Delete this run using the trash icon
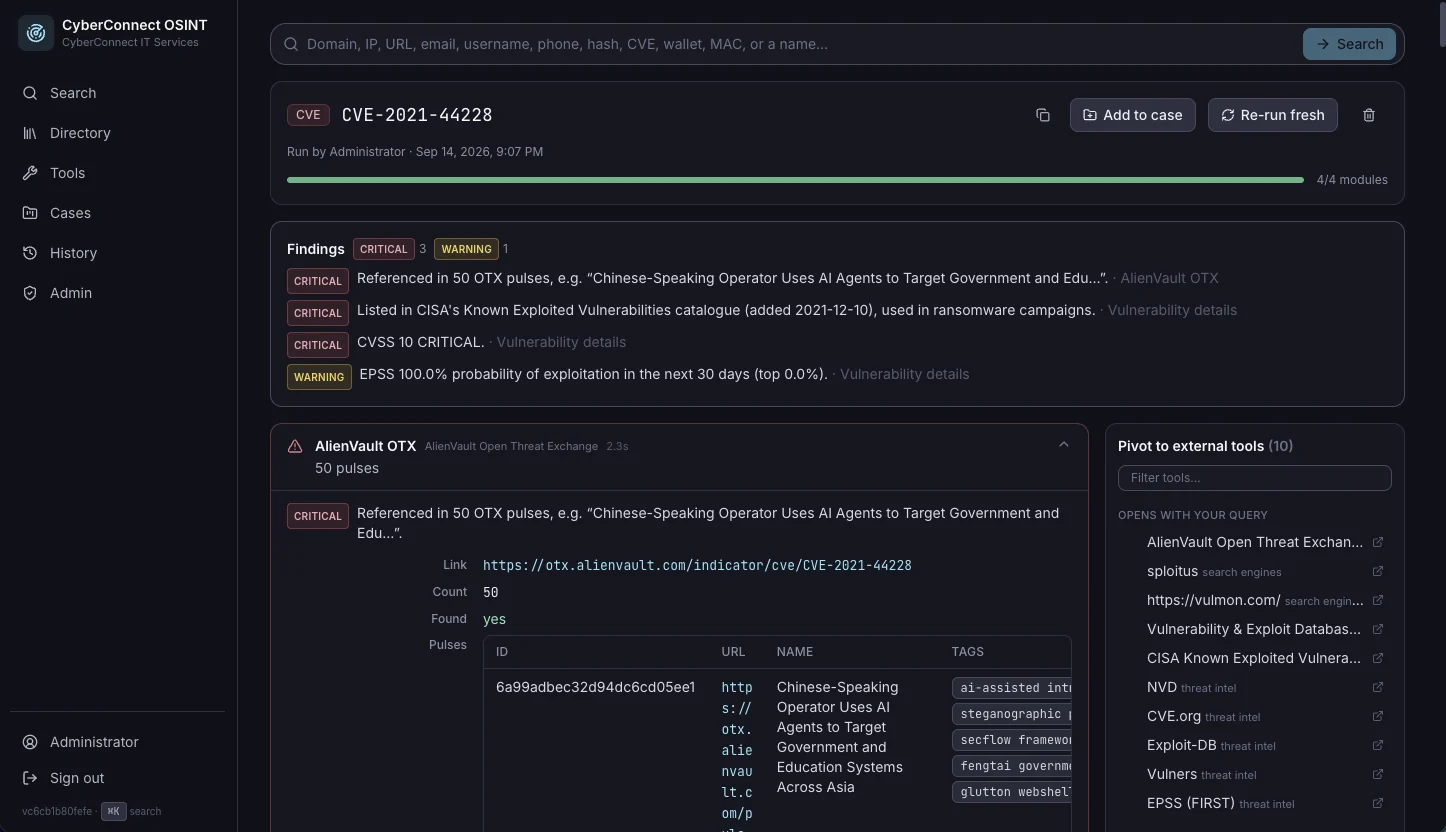 (1369, 115)
